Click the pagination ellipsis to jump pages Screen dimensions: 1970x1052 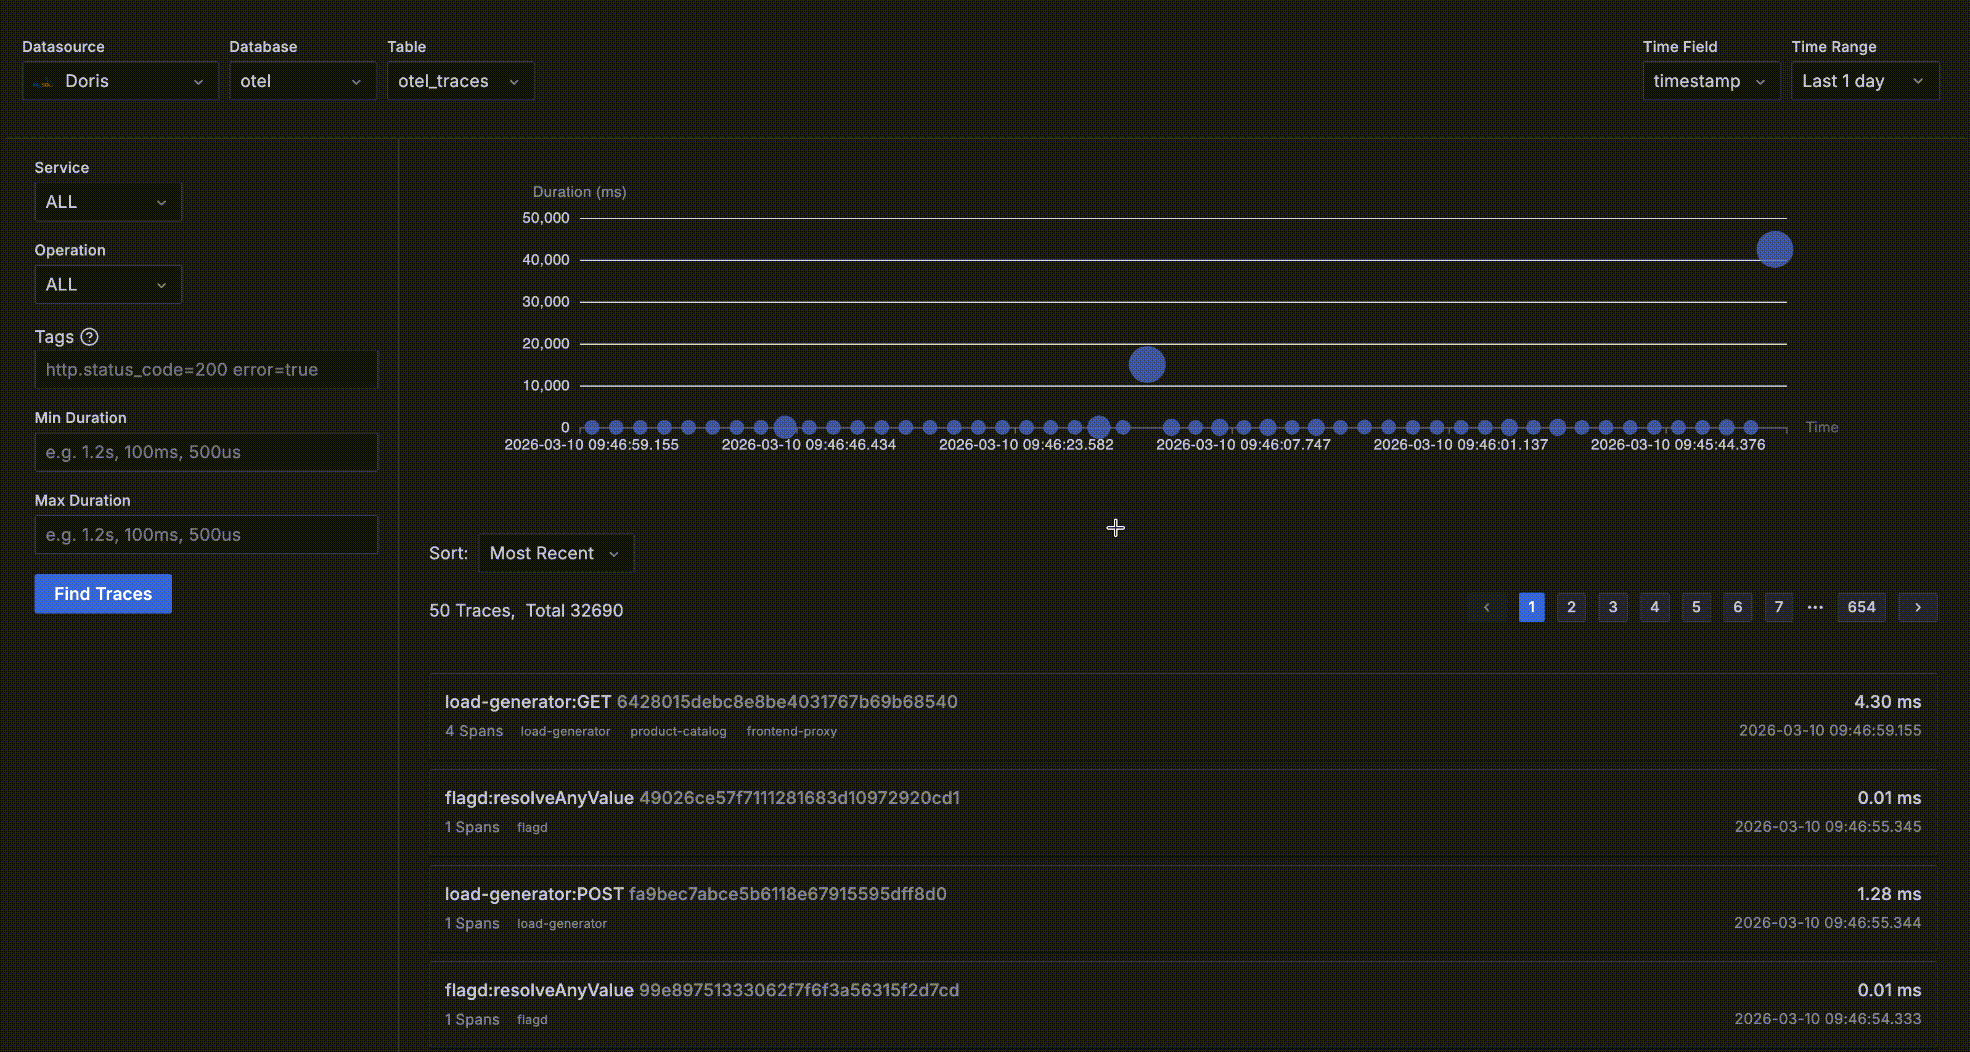point(1815,607)
